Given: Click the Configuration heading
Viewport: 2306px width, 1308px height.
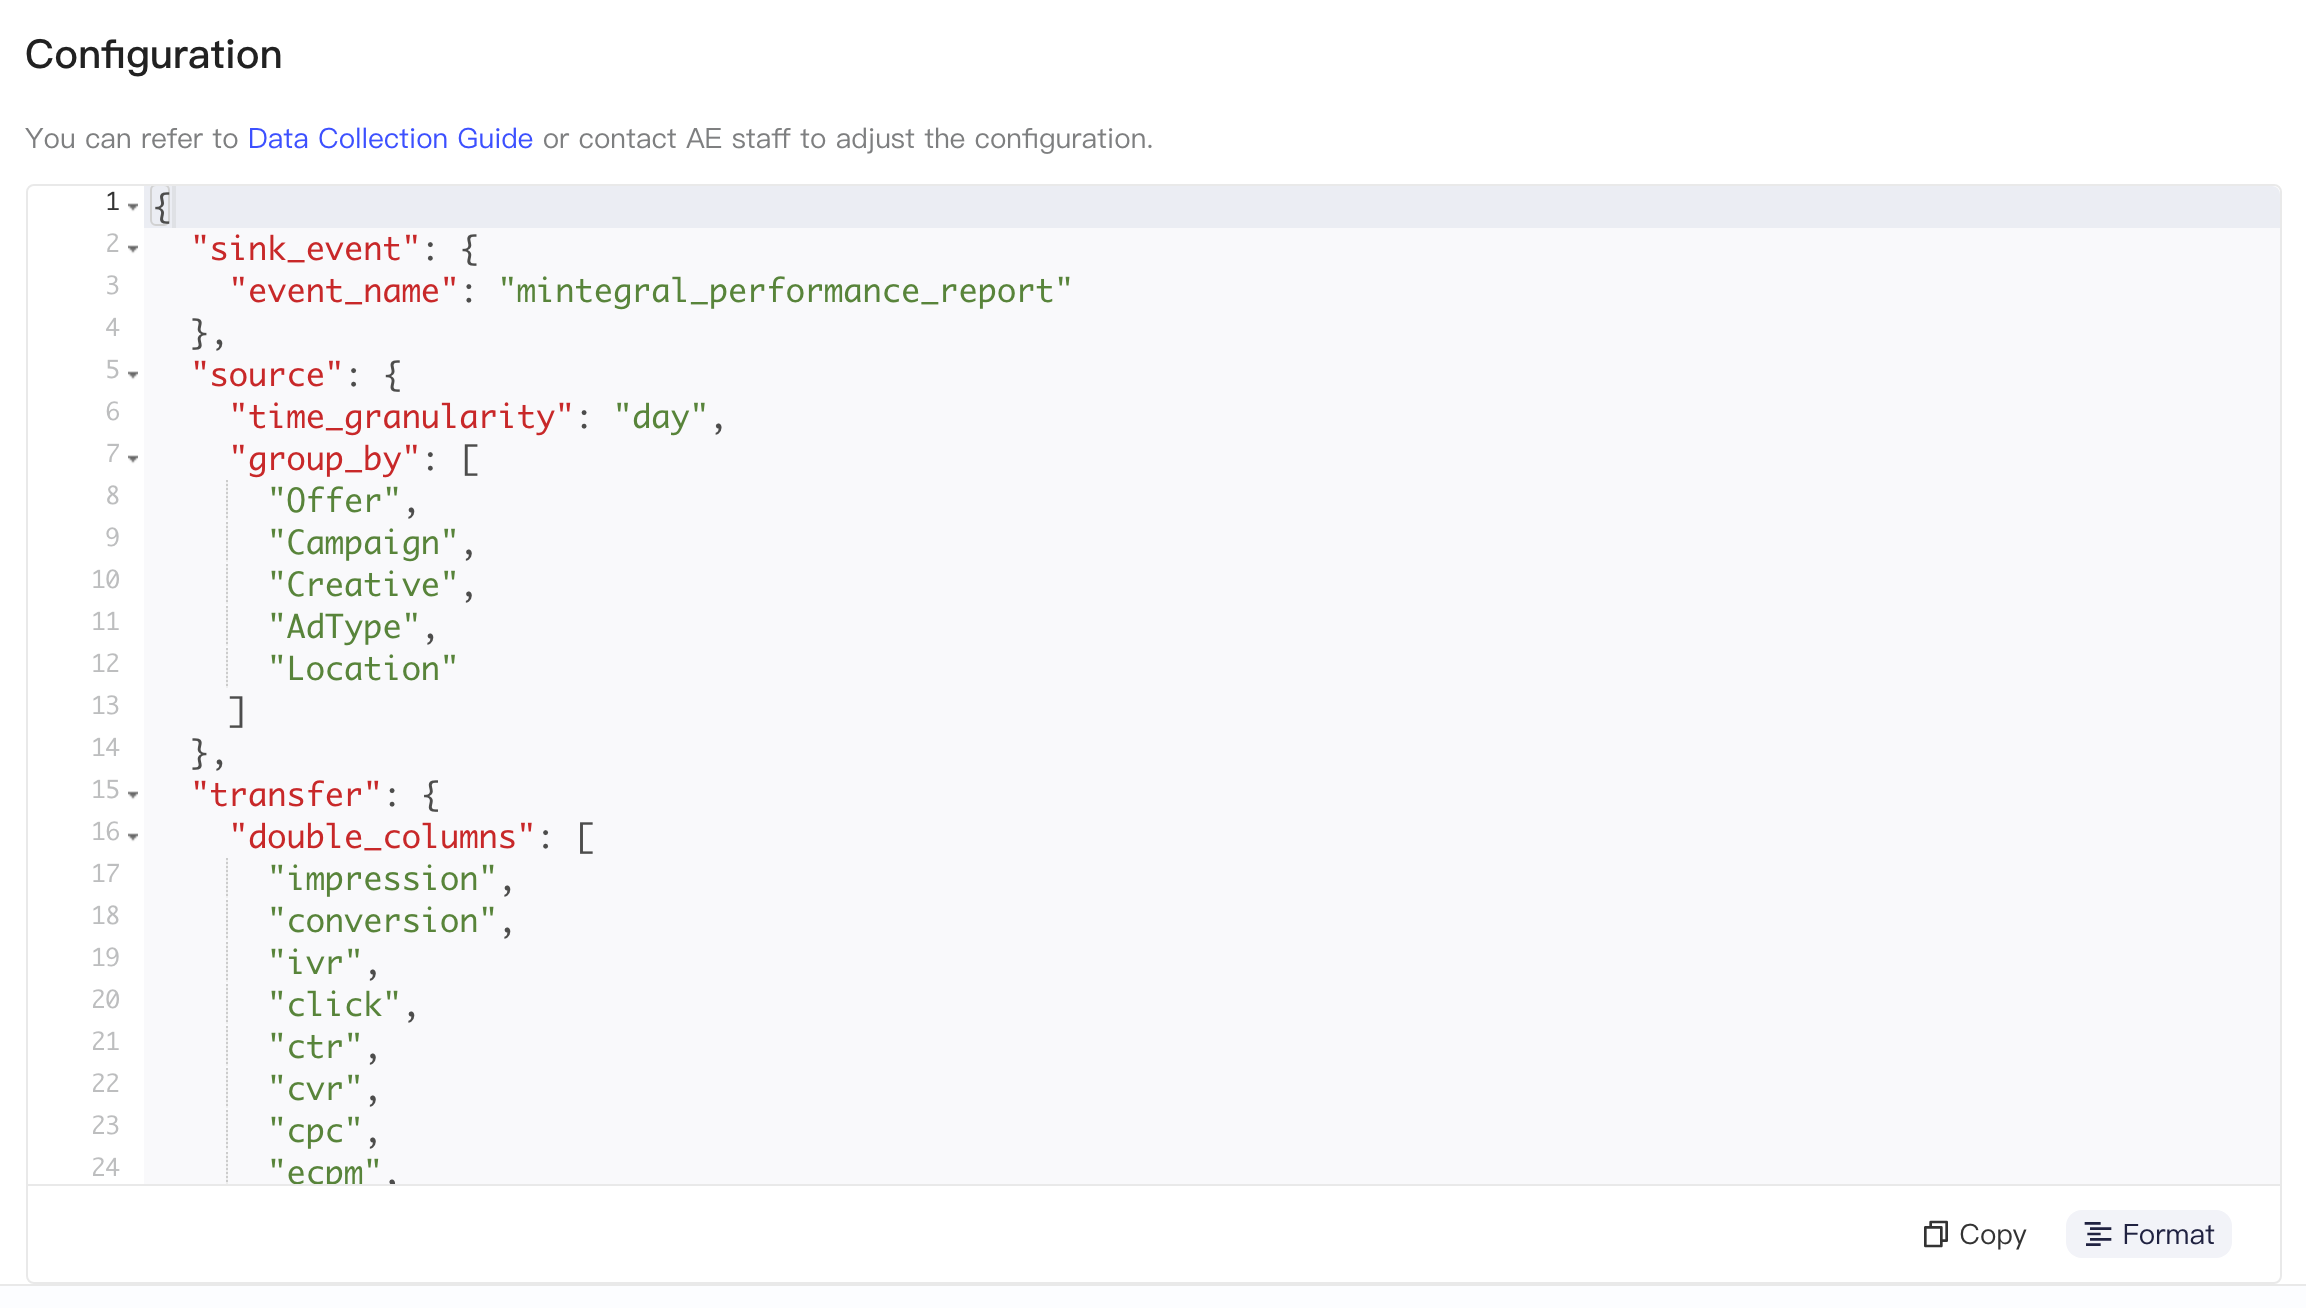Looking at the screenshot, I should pyautogui.click(x=153, y=54).
